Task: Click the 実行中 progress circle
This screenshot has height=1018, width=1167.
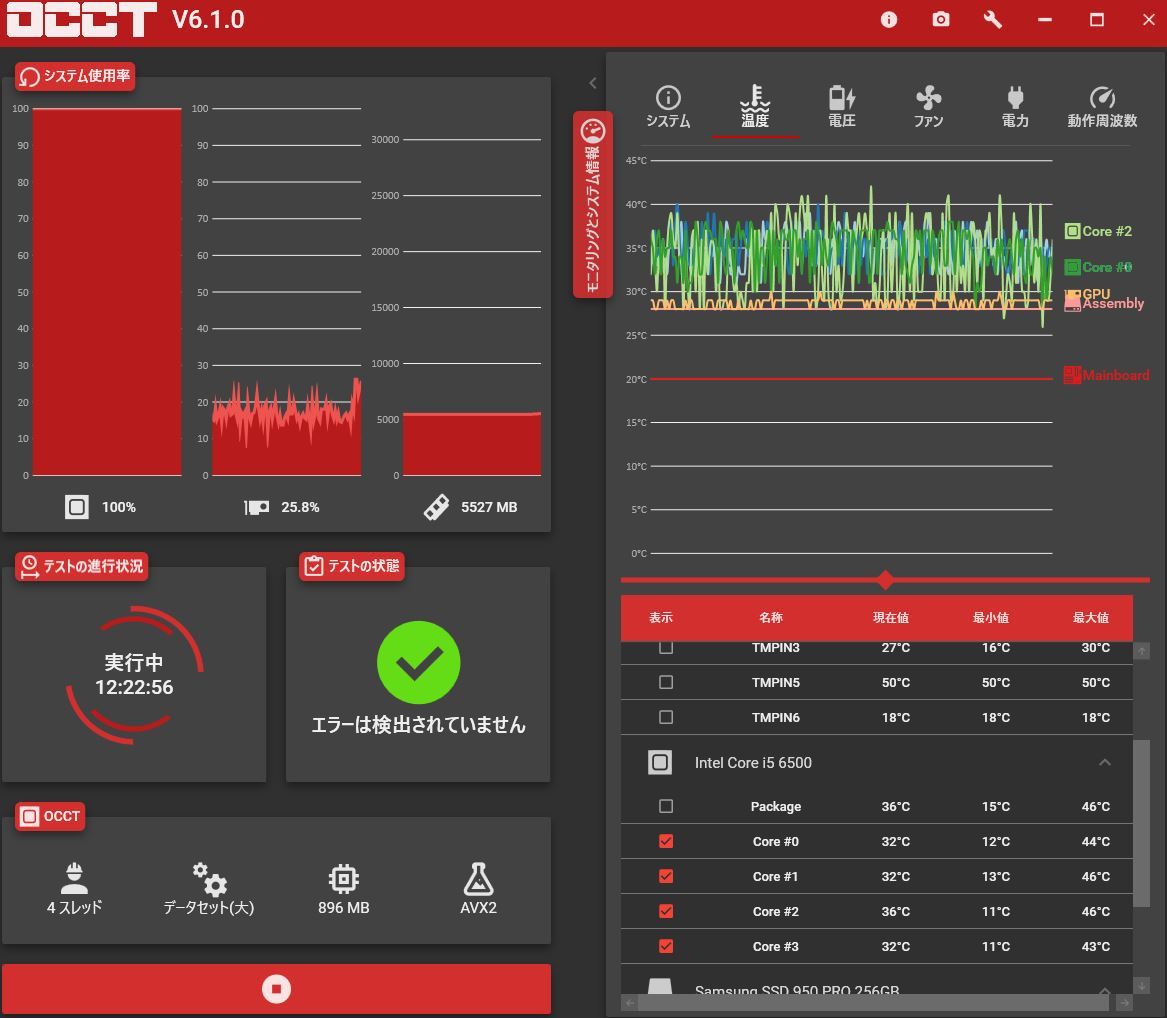Action: tap(134, 674)
